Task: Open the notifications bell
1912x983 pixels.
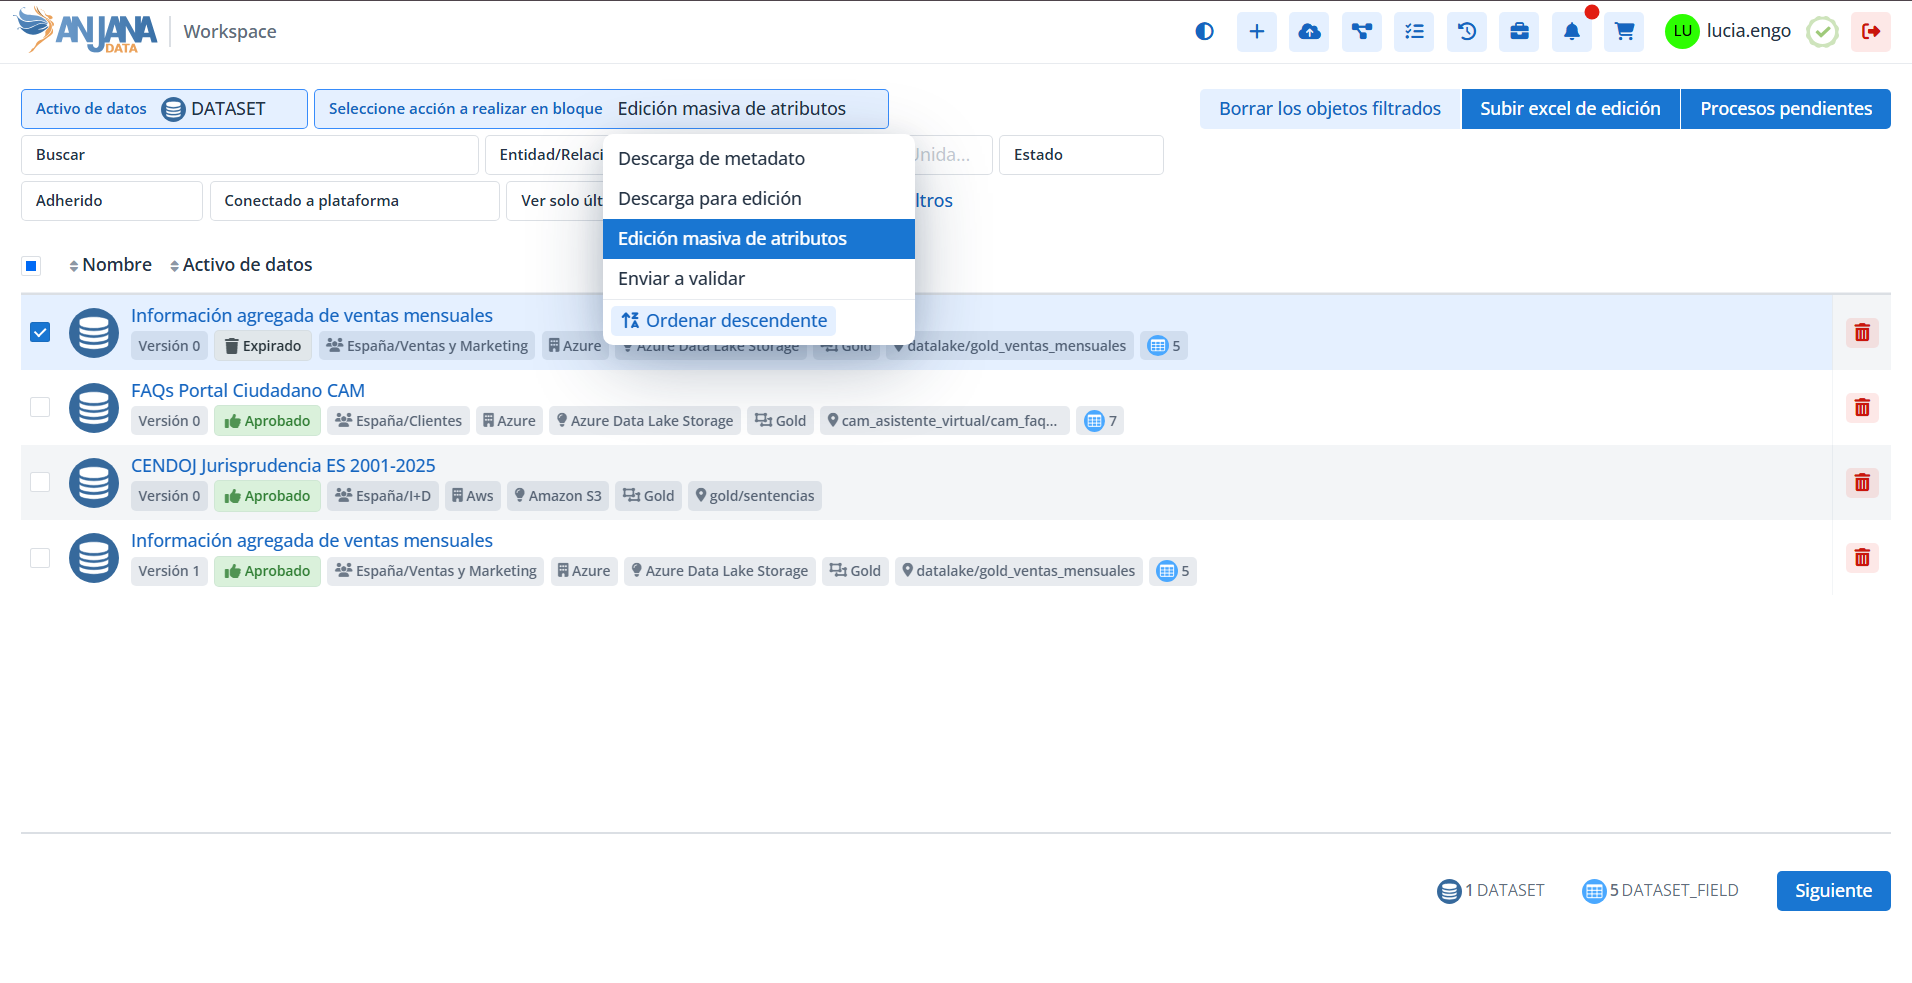Action: [x=1572, y=32]
